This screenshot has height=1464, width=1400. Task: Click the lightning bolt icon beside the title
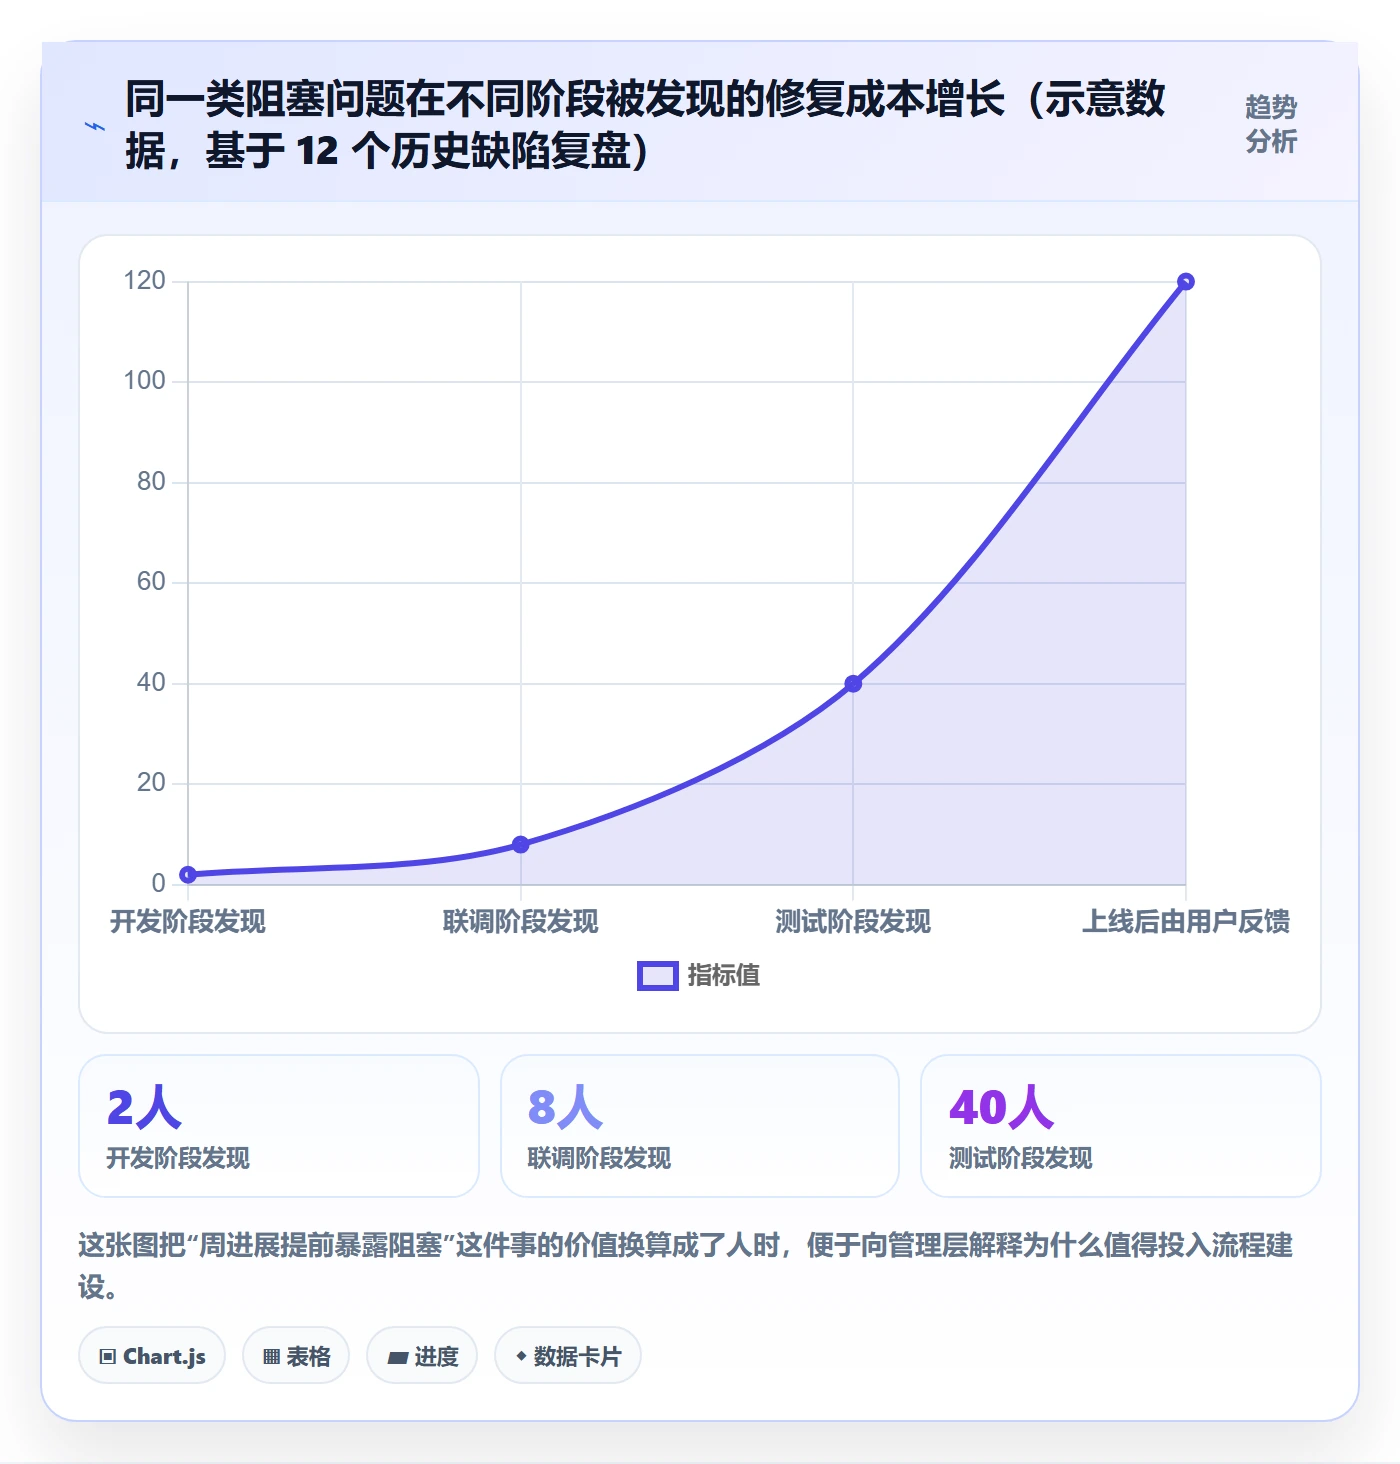point(95,126)
